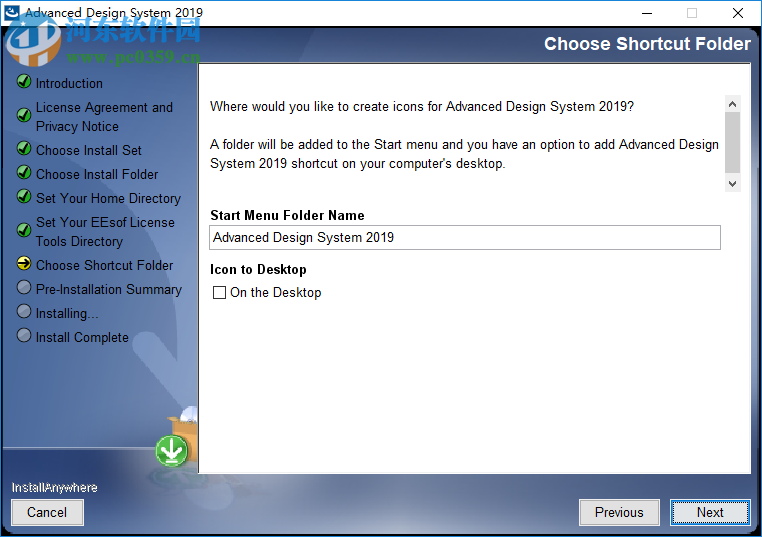This screenshot has width=762, height=537.
Task: Select the License Agreement and Privacy Notice label
Action: pos(104,117)
